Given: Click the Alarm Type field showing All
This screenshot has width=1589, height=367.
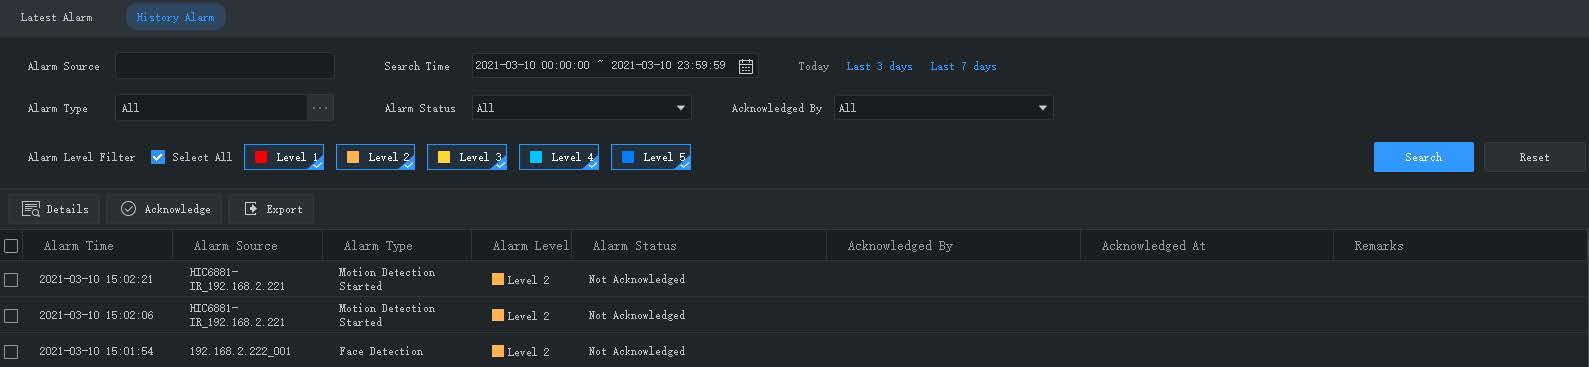Looking at the screenshot, I should (x=211, y=108).
